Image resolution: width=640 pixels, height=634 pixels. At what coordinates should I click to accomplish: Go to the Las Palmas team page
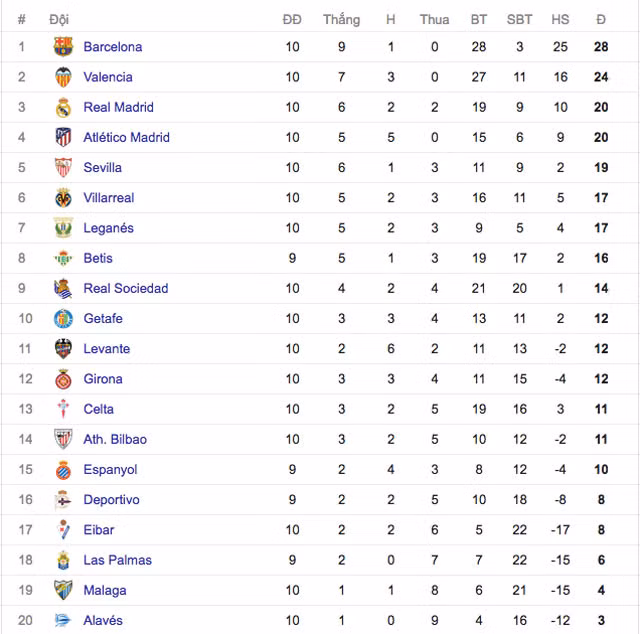118,560
